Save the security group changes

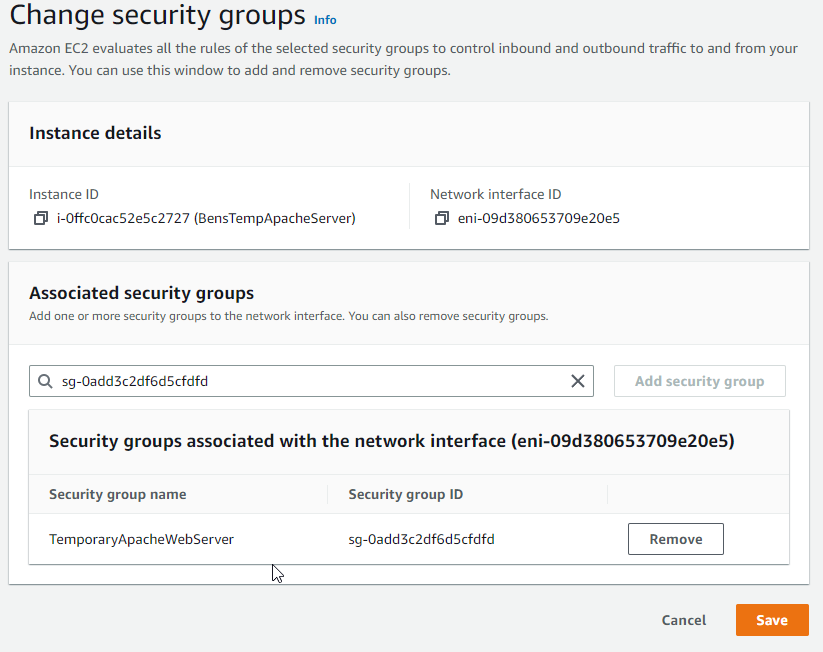click(x=772, y=620)
